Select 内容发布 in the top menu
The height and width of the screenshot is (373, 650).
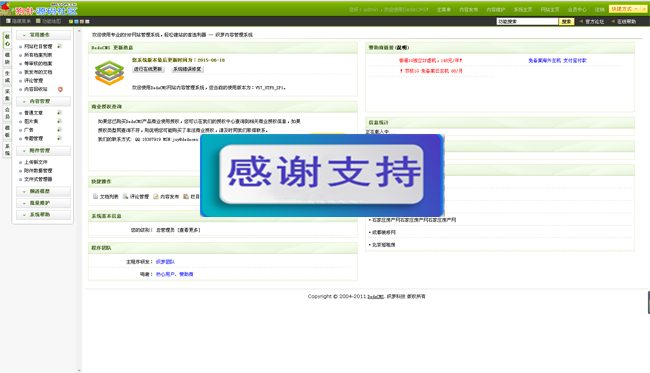click(x=468, y=9)
